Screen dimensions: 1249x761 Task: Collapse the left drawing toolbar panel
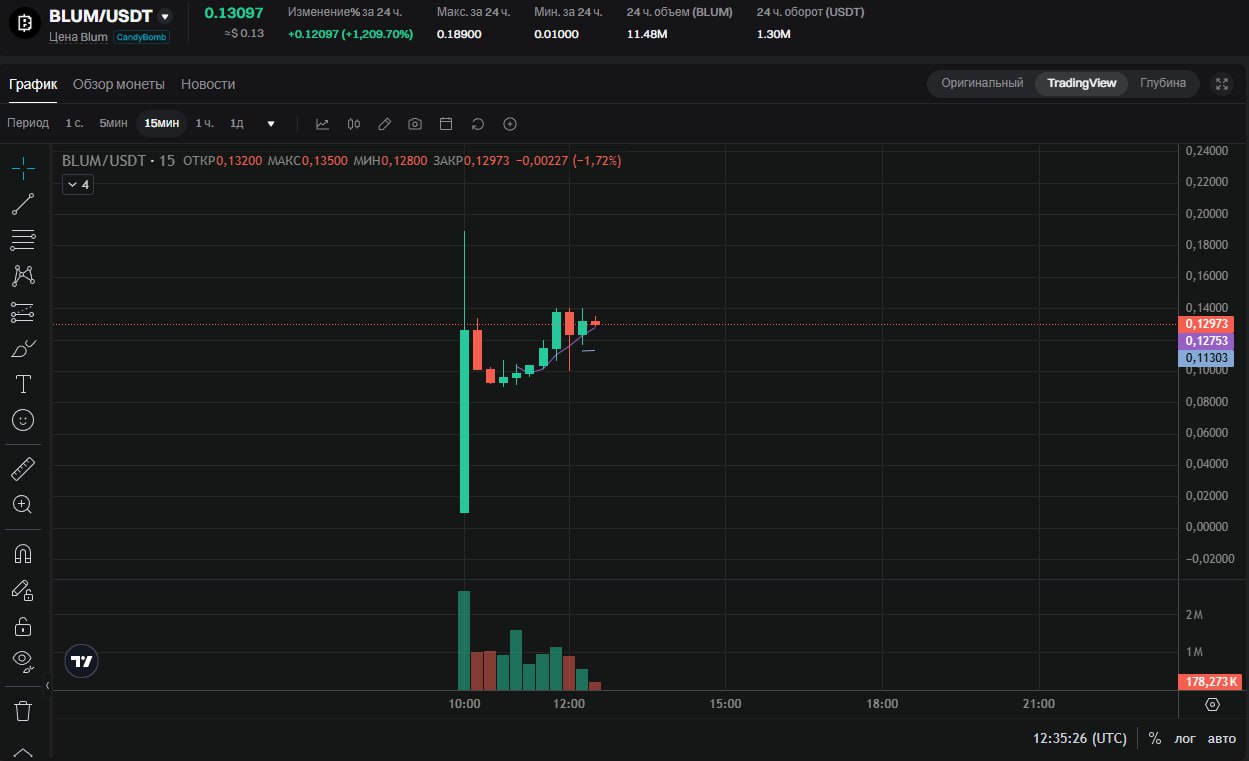pos(48,685)
